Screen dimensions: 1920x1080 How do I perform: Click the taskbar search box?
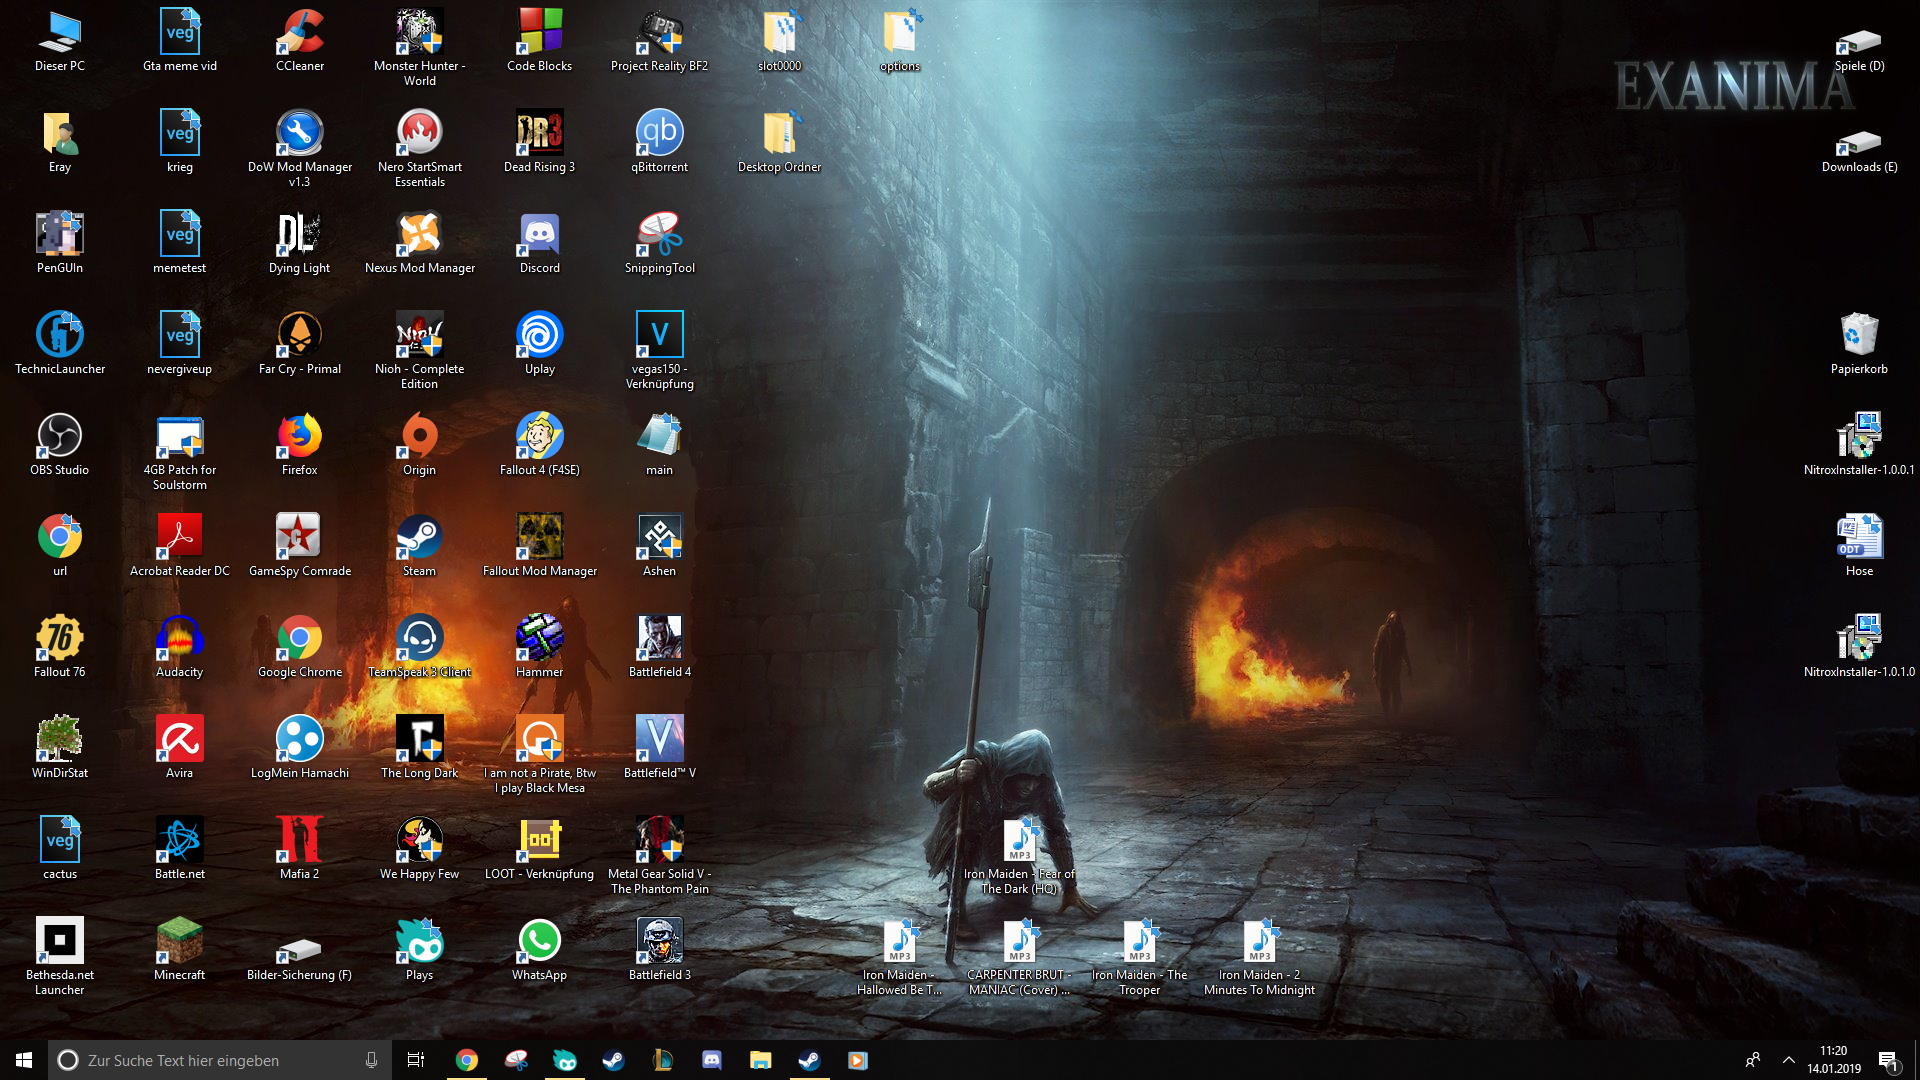pyautogui.click(x=219, y=1060)
